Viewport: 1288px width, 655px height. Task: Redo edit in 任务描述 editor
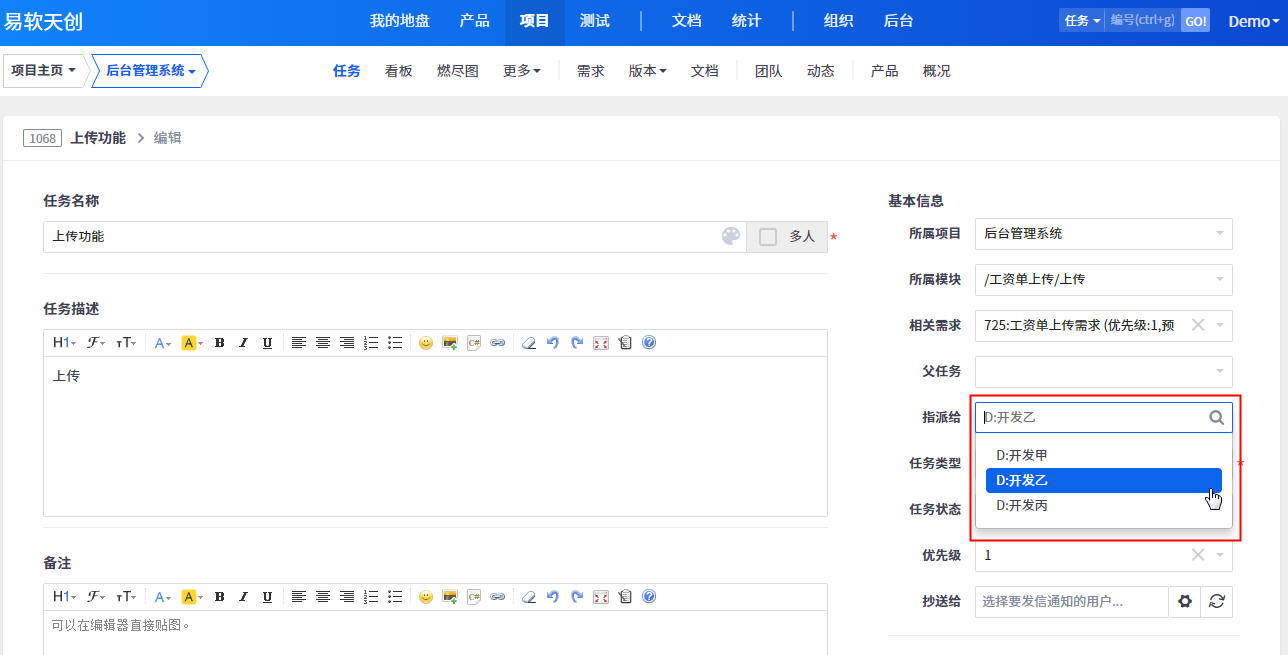point(577,343)
